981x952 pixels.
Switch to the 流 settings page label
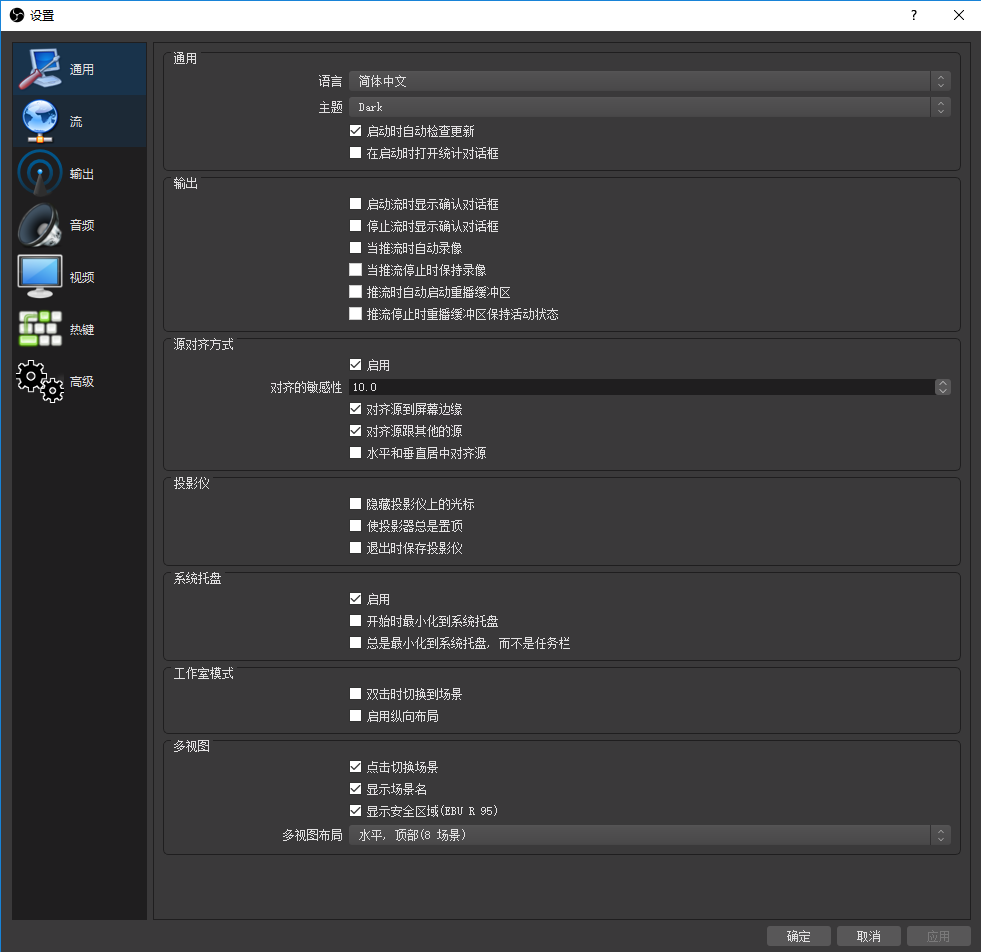[x=76, y=121]
